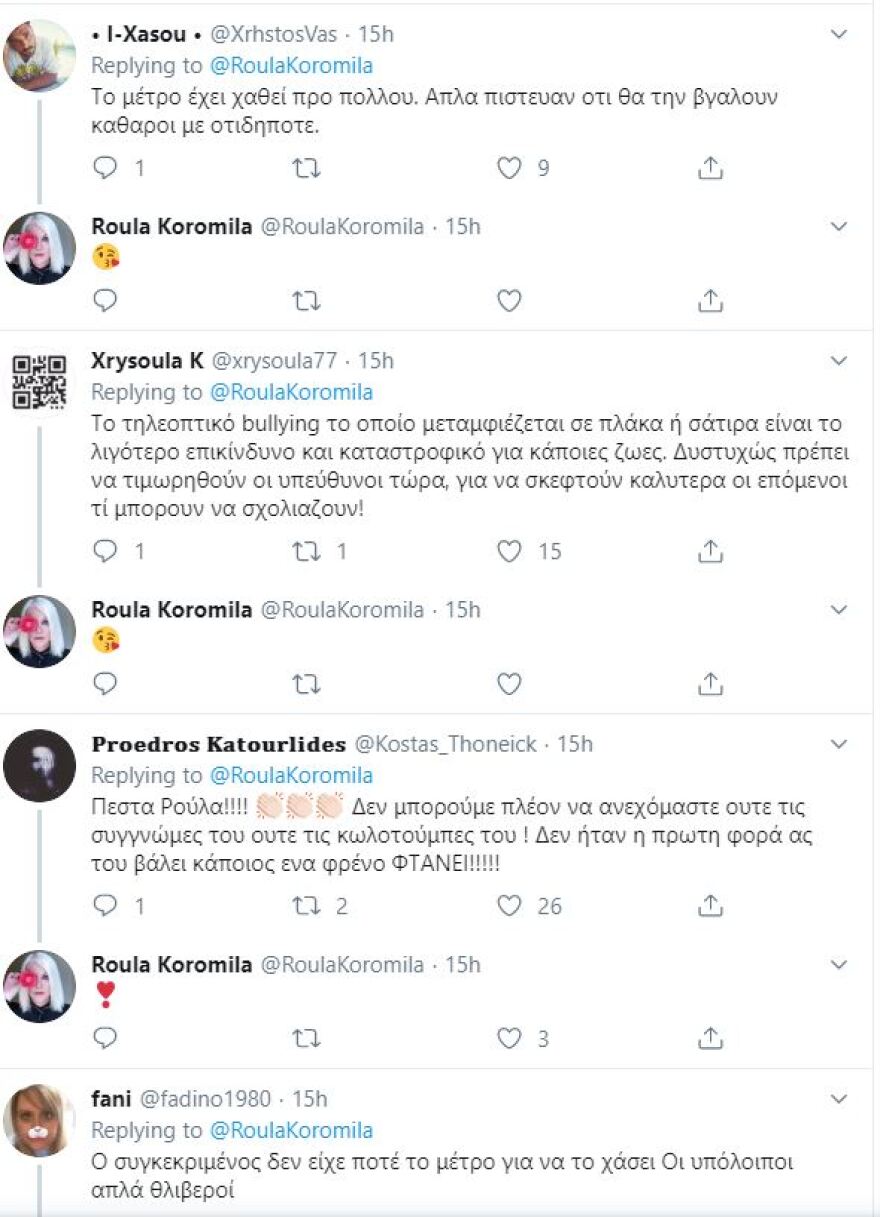880x1217 pixels.
Task: Undo retweet on Proedros Katourlides' tweet
Action: pos(306,906)
